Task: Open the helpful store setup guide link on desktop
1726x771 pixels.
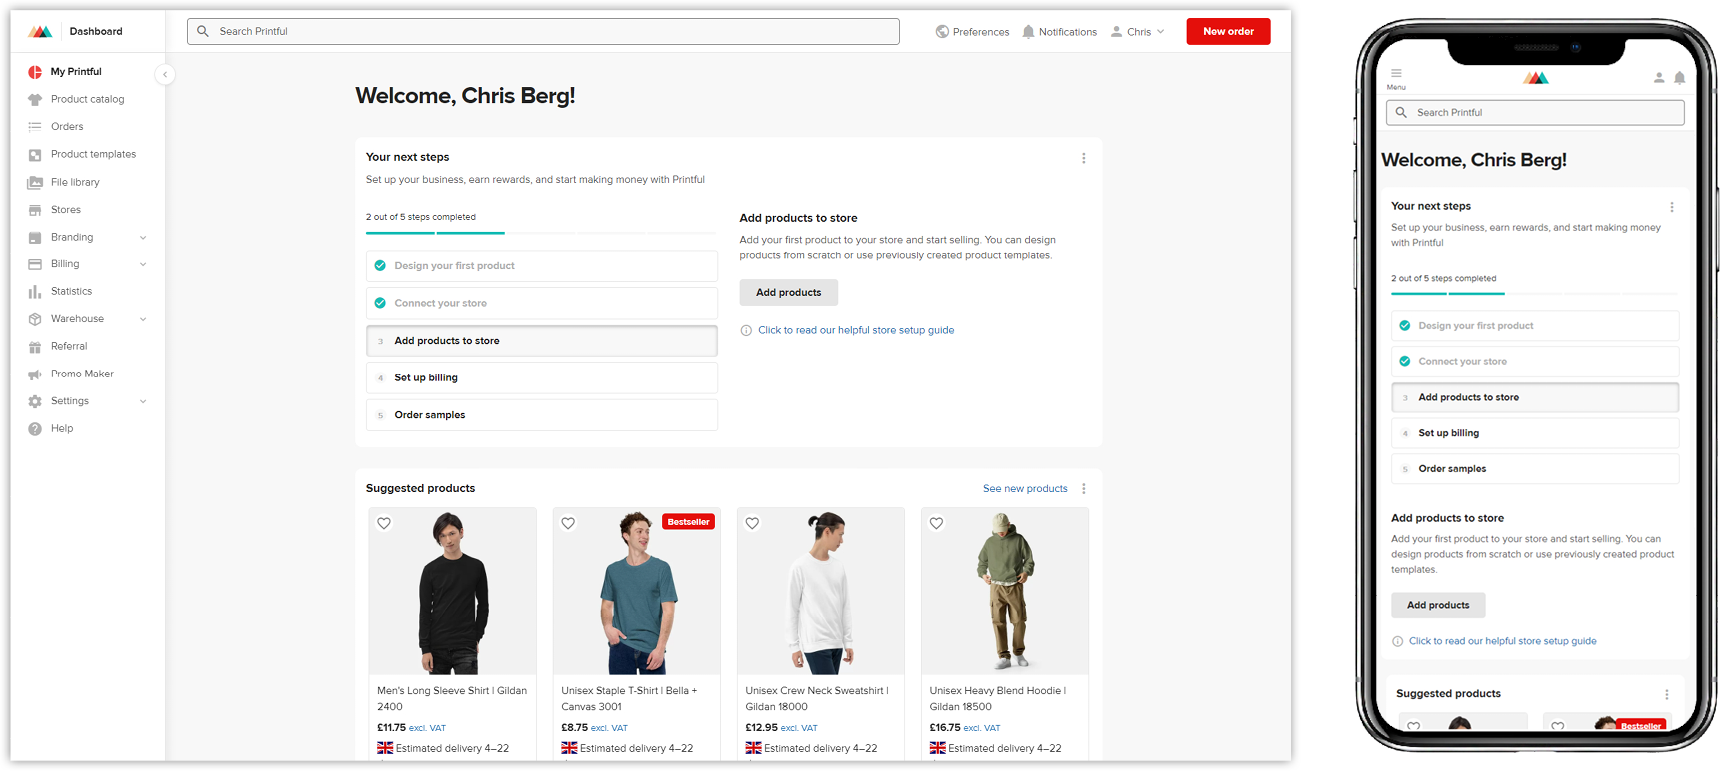Action: tap(856, 330)
